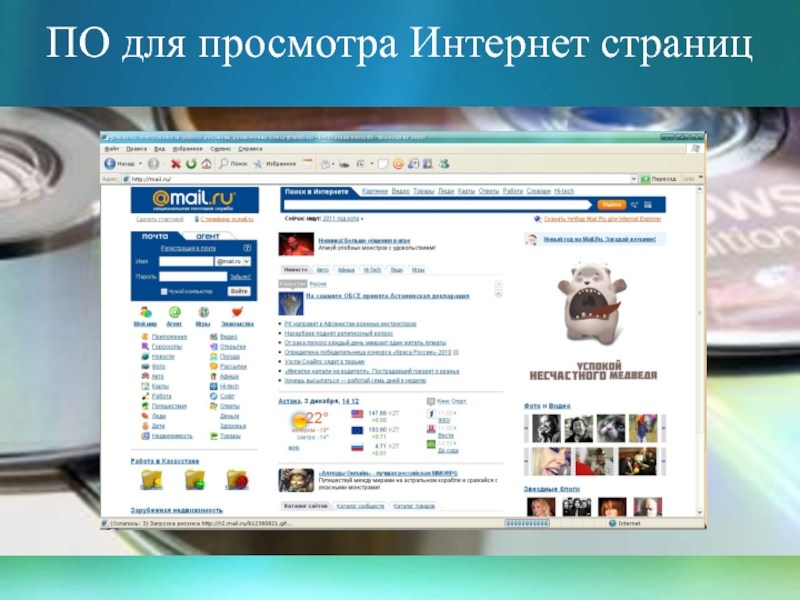Click the Мой мир icon
800x600 pixels.
[x=146, y=312]
